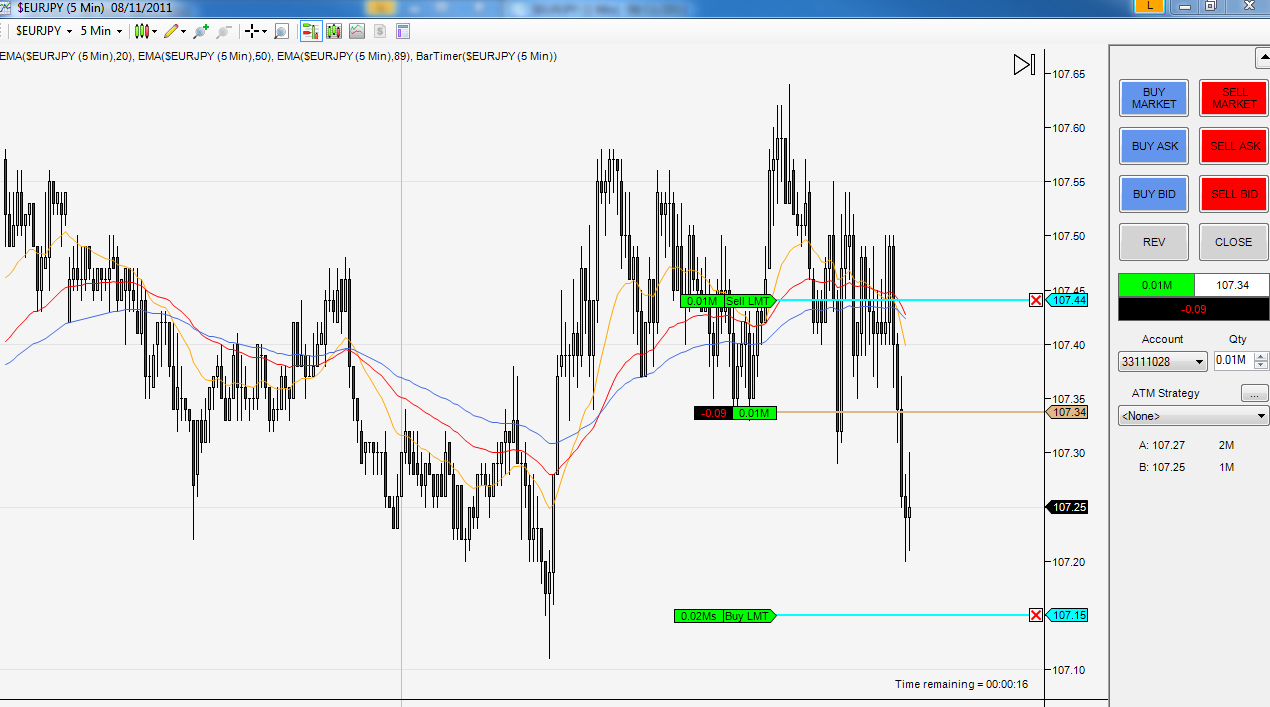Open the Account 33111028 dropdown
Screen dimensions: 1270x707
(x=1162, y=361)
